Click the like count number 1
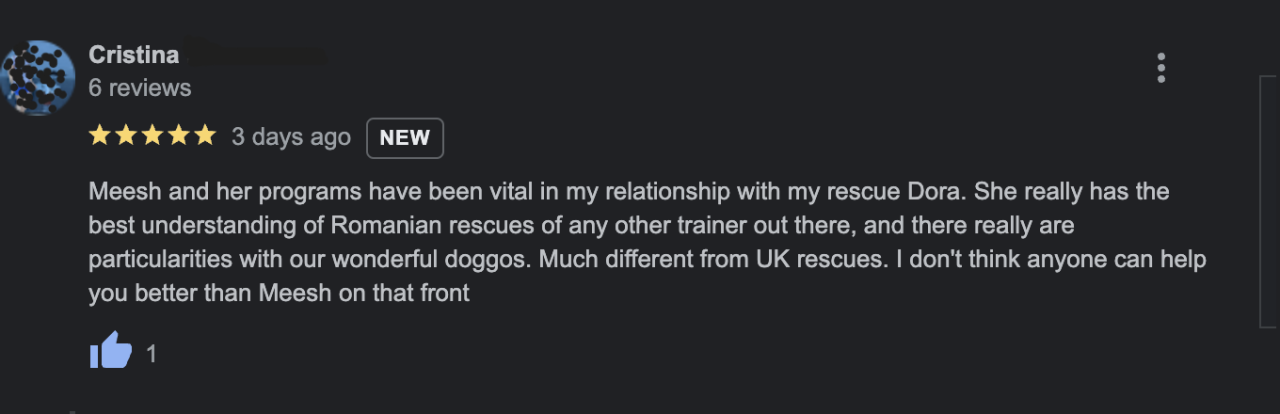The width and height of the screenshot is (1280, 414). pos(152,353)
